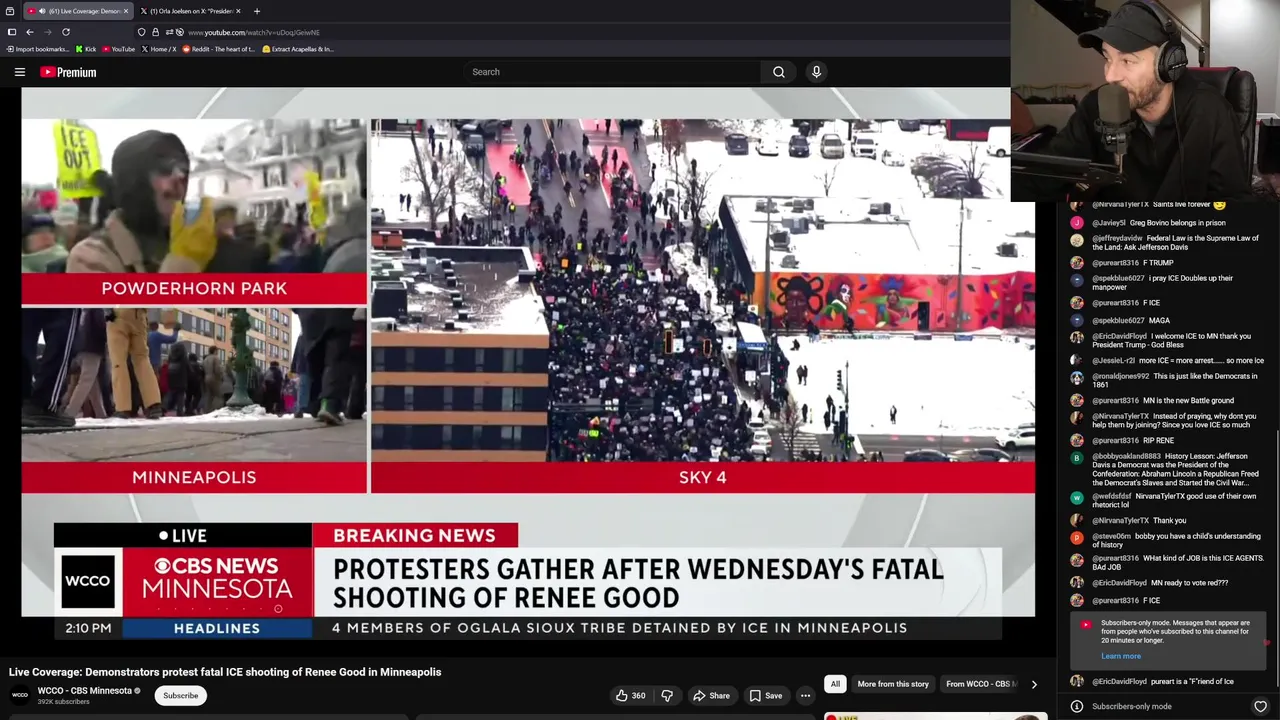This screenshot has width=1280, height=720.
Task: Click the search magnifier button
Action: (779, 72)
